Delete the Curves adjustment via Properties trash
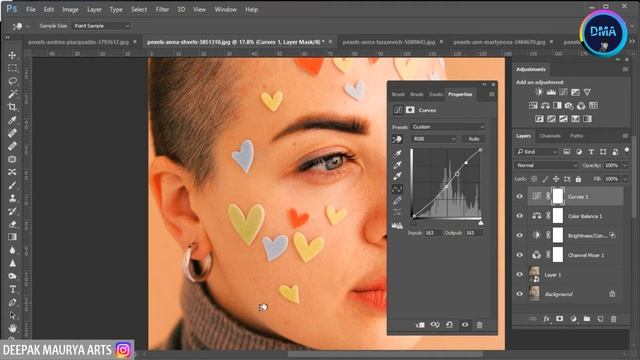The height and width of the screenshot is (360, 640). (480, 325)
